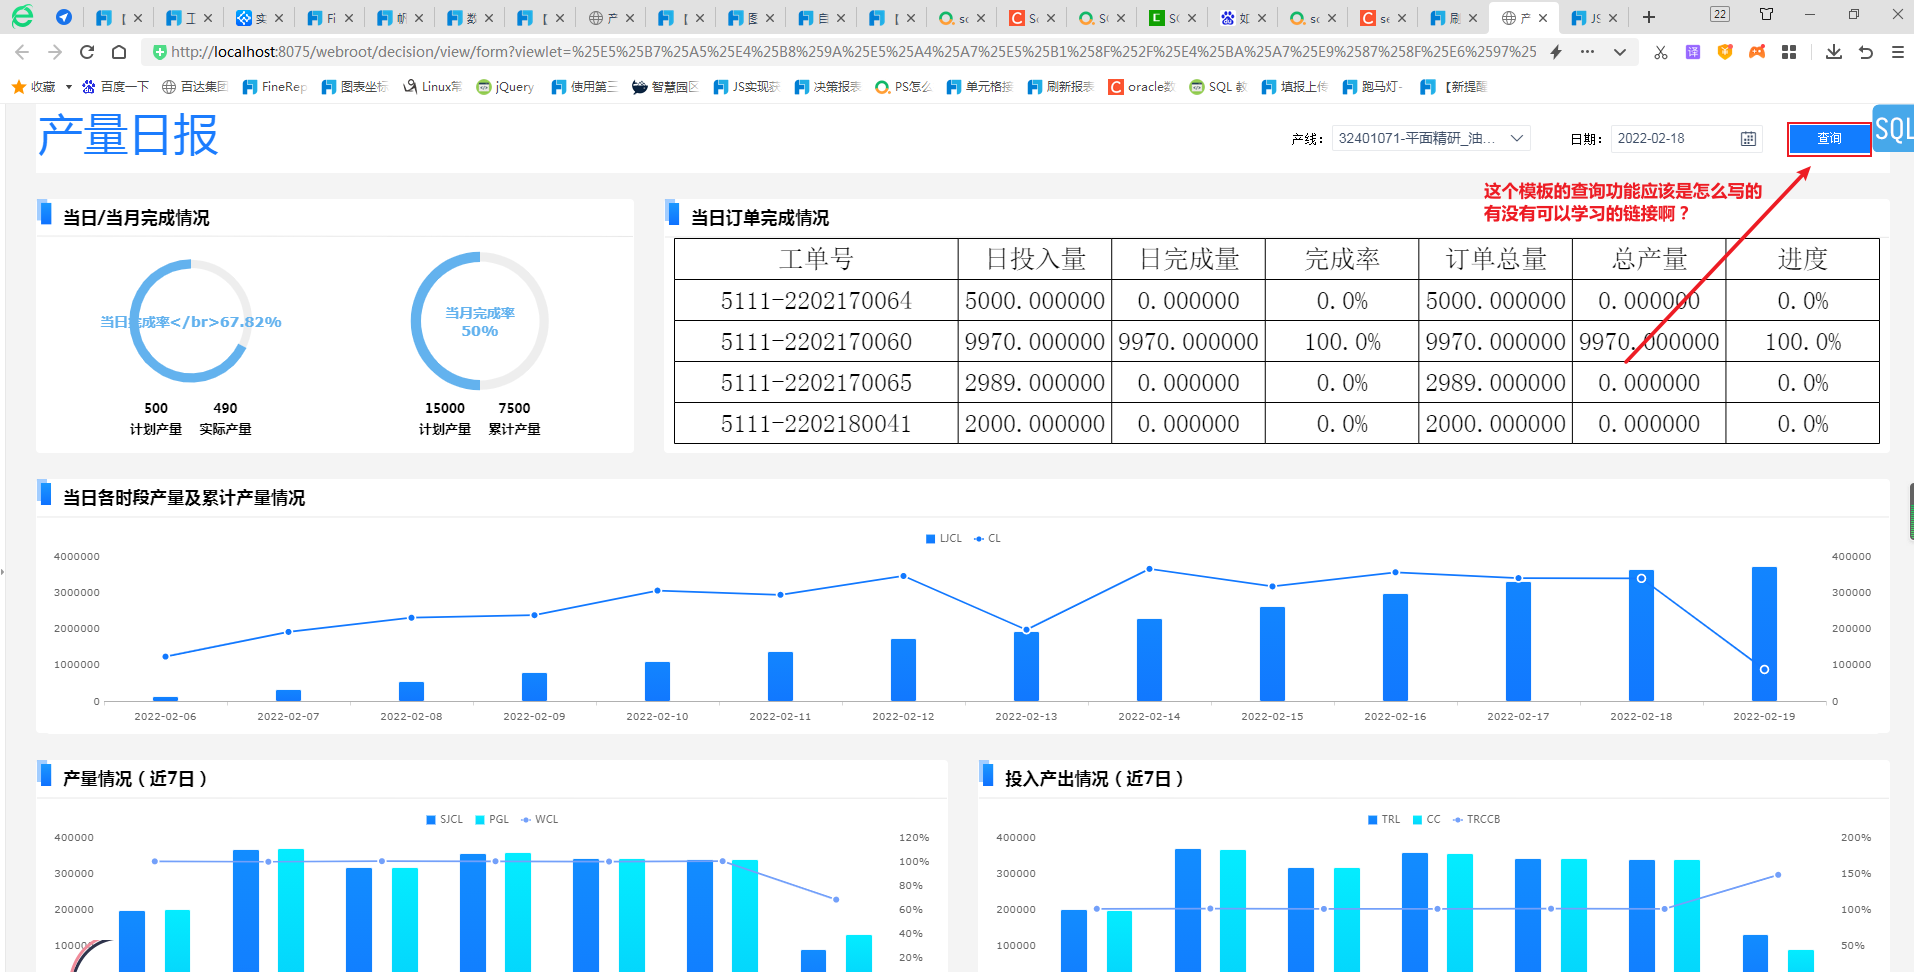Click the purple translate extension icon
Screen dimensions: 1914x972
pos(1693,52)
